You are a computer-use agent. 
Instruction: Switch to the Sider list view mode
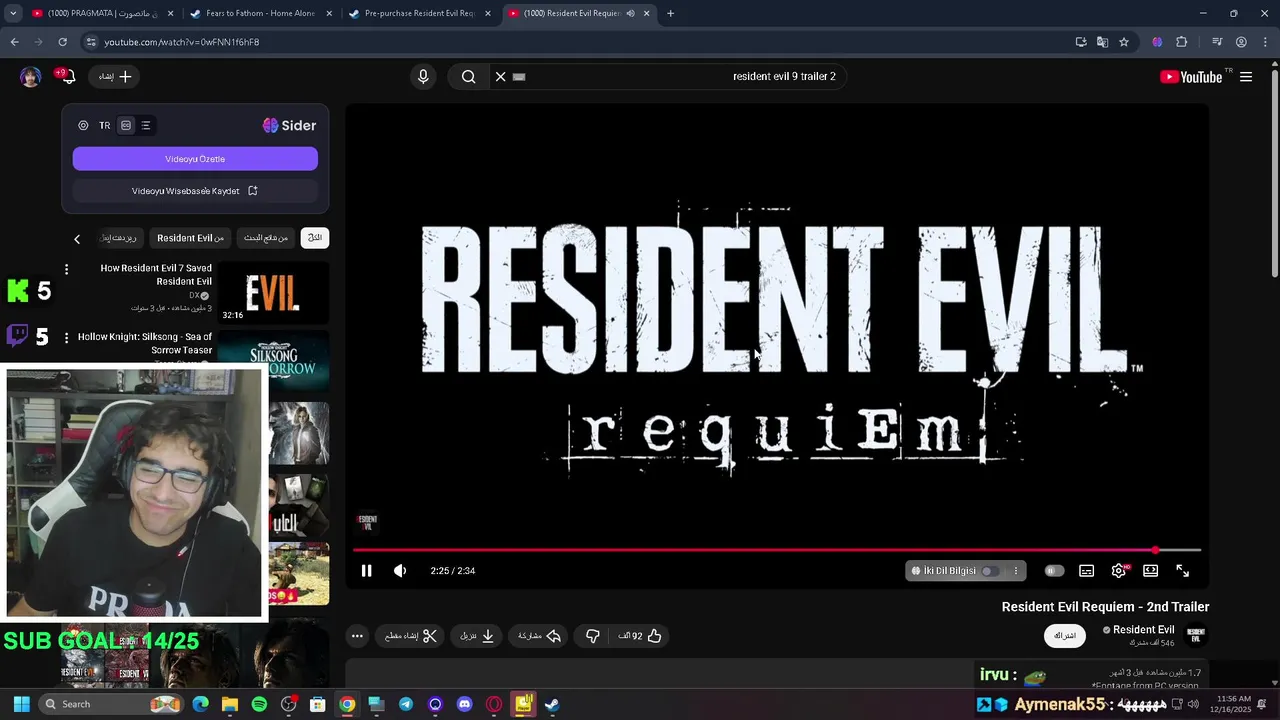tap(146, 126)
